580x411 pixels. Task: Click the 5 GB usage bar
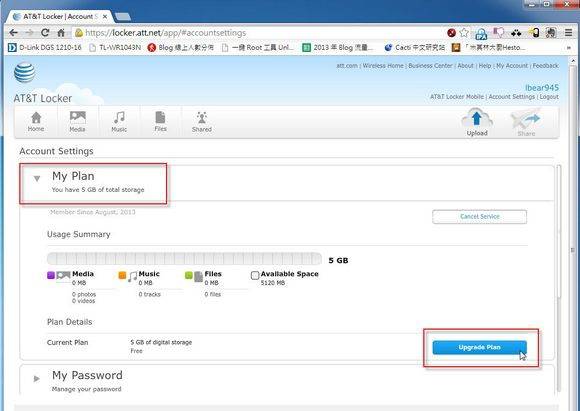pos(184,259)
